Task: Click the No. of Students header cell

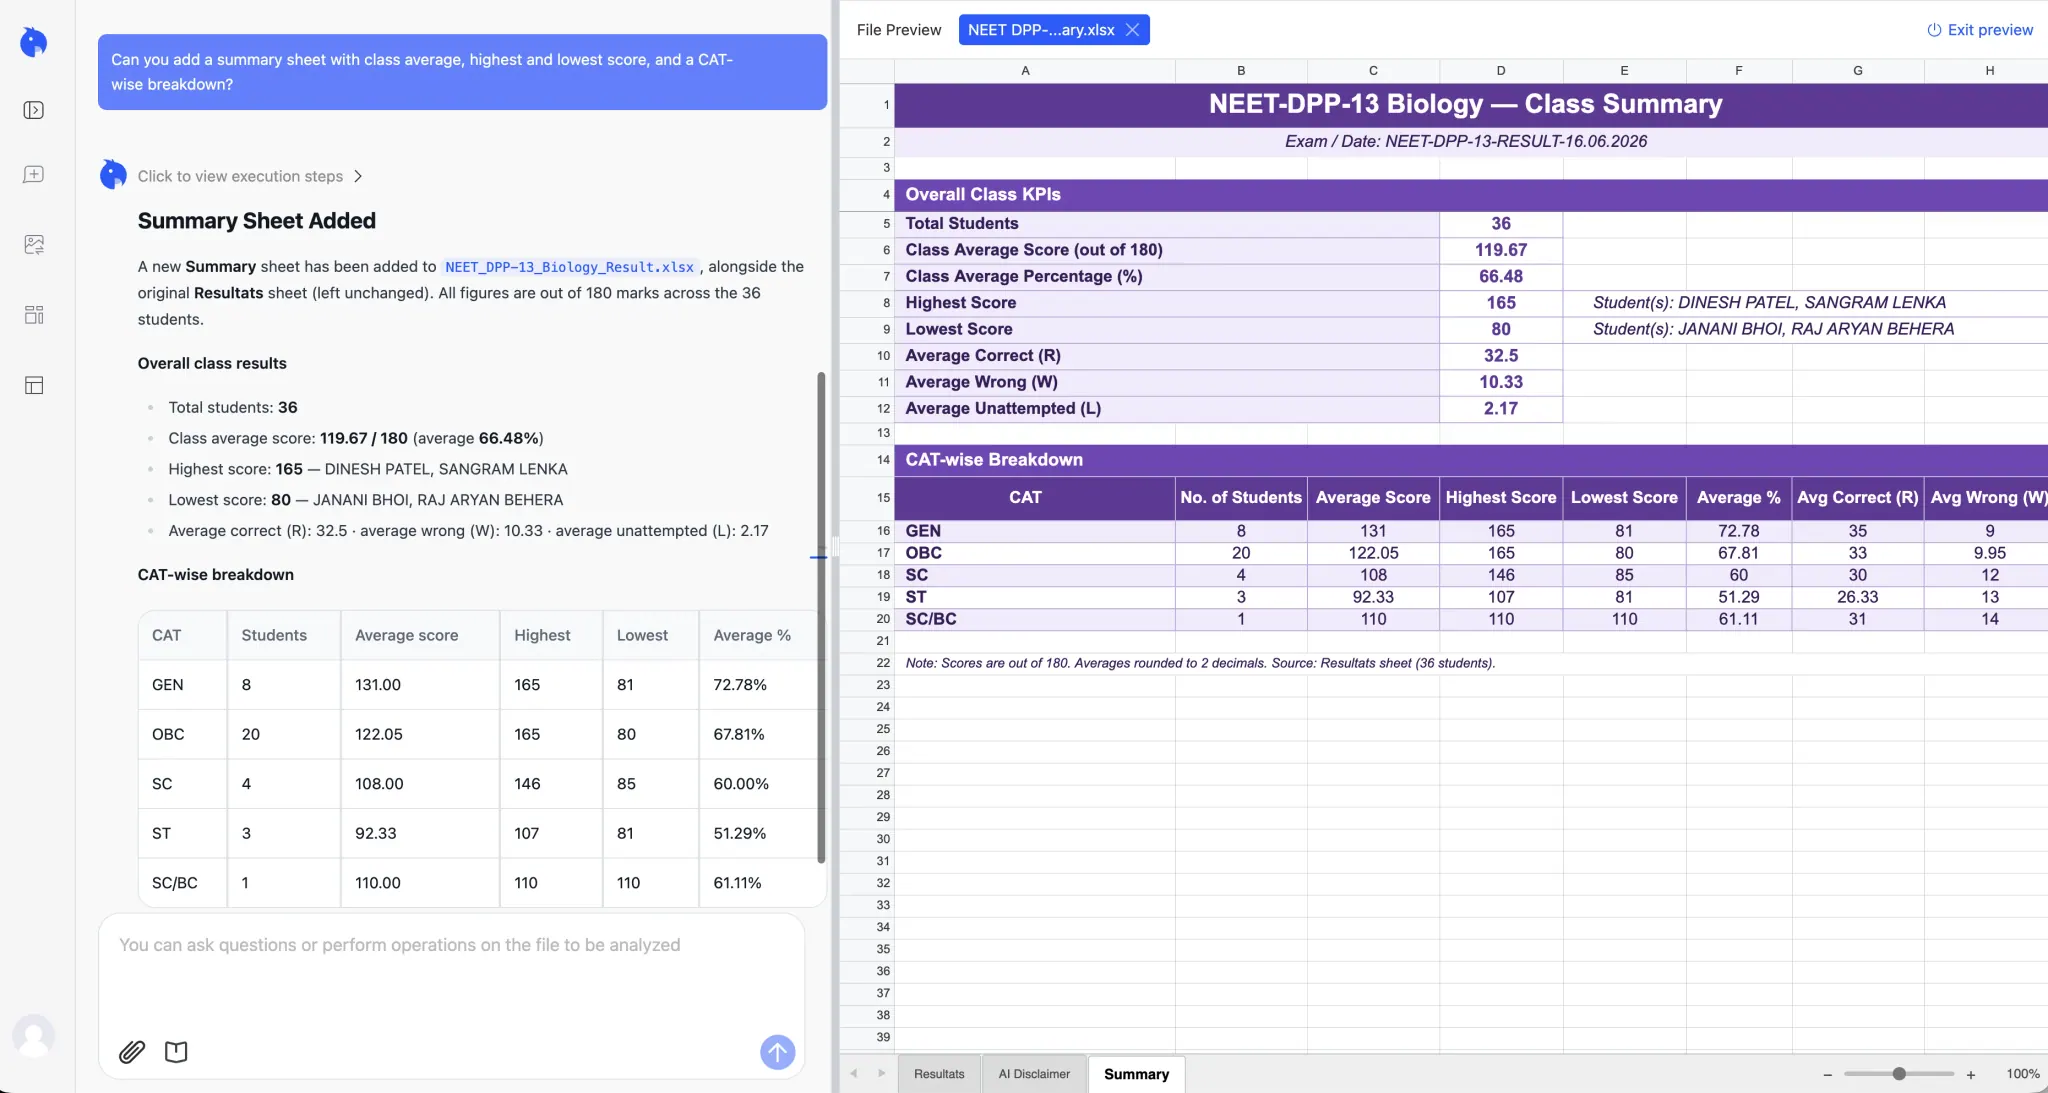Action: tap(1241, 498)
